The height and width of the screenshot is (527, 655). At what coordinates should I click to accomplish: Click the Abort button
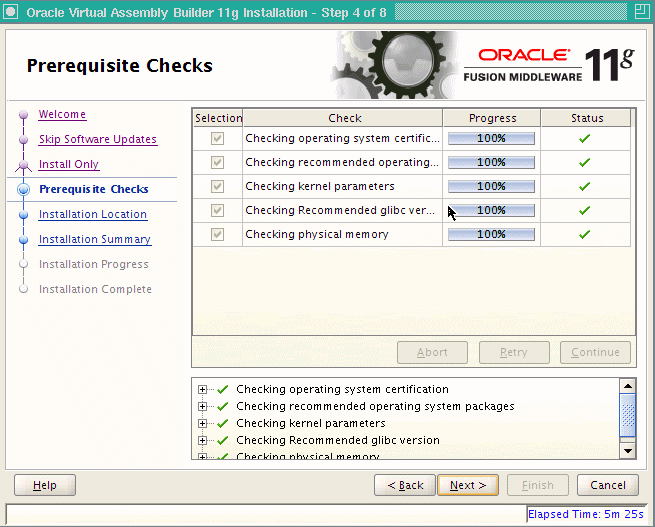[432, 352]
